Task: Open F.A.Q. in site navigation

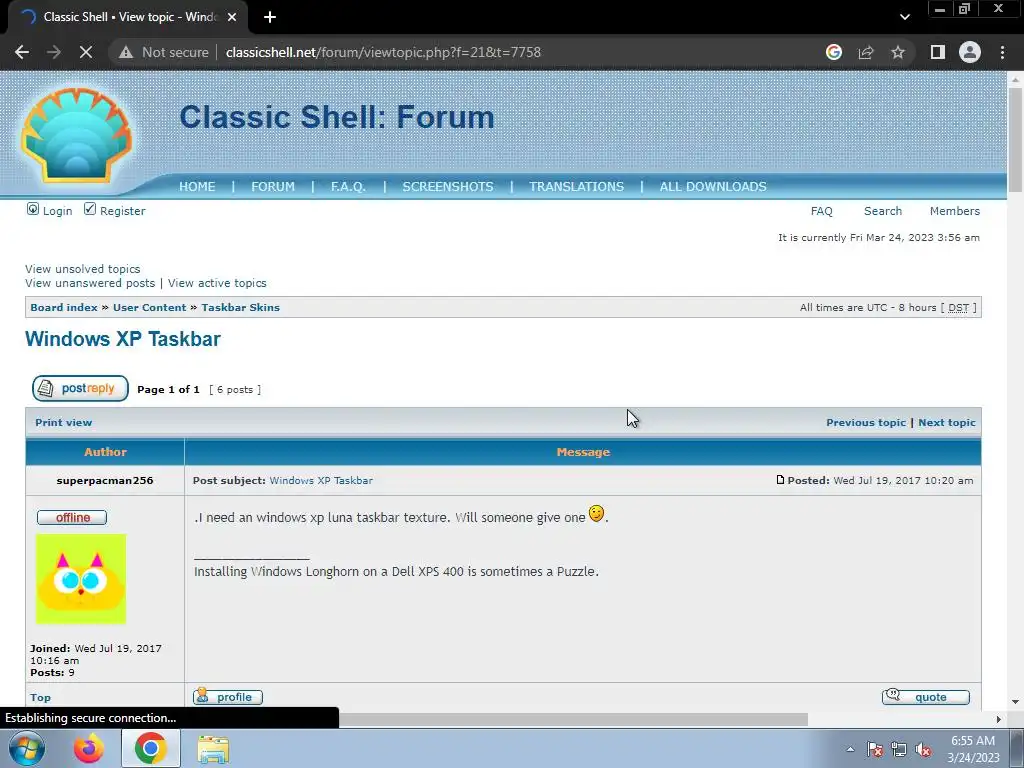Action: [x=348, y=187]
